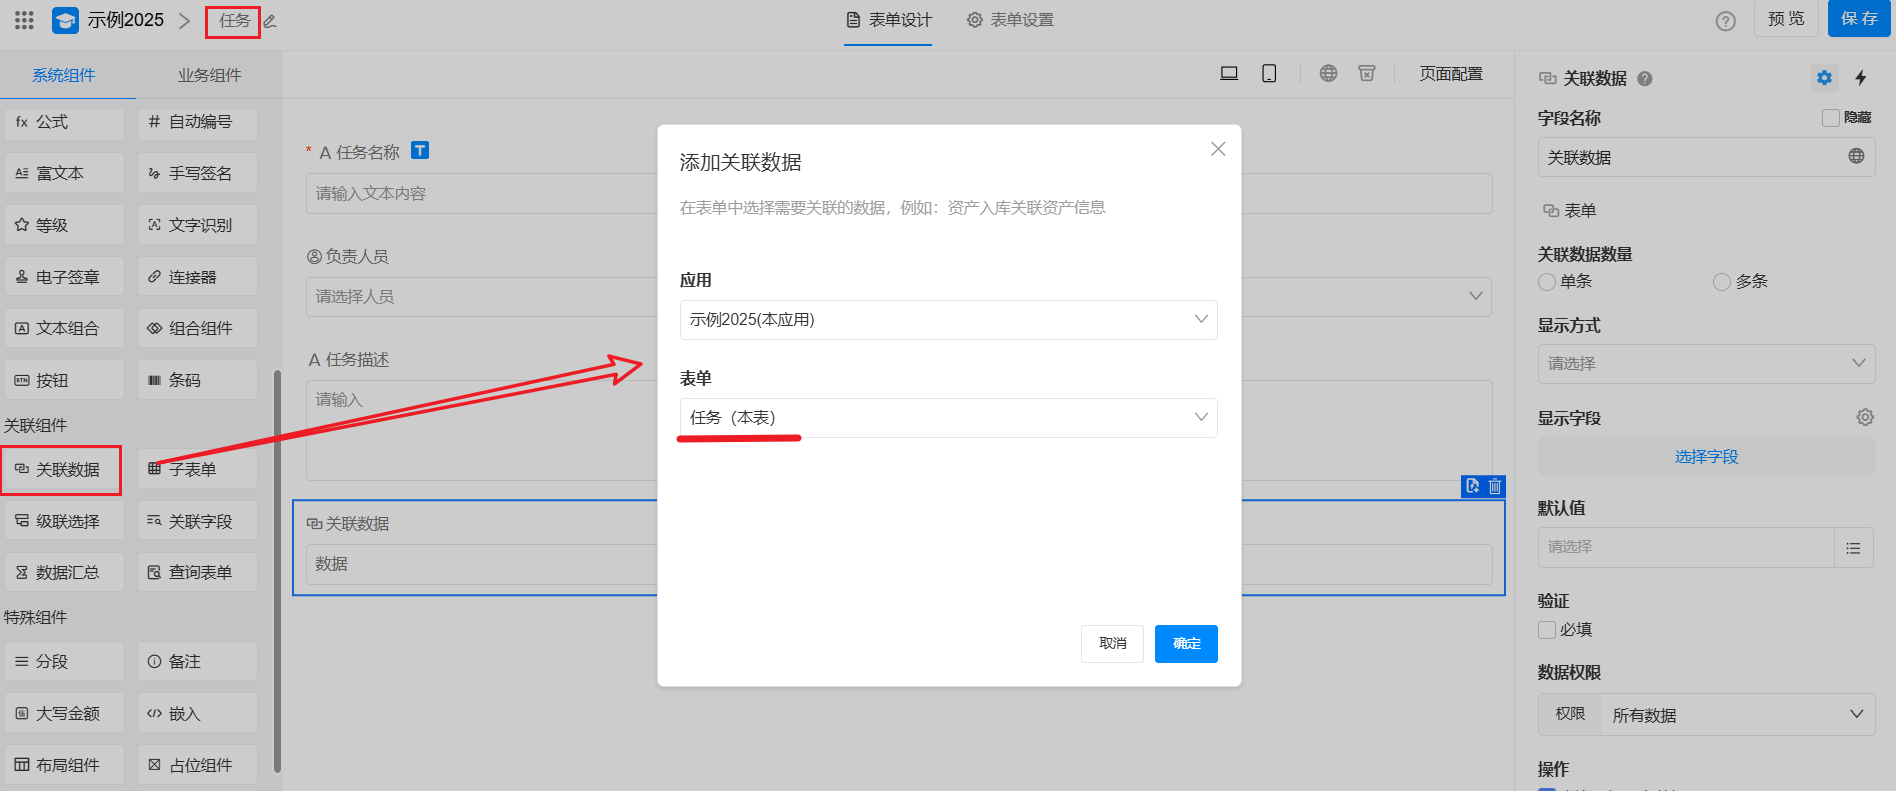Check the 必填 validation box

pos(1547,630)
